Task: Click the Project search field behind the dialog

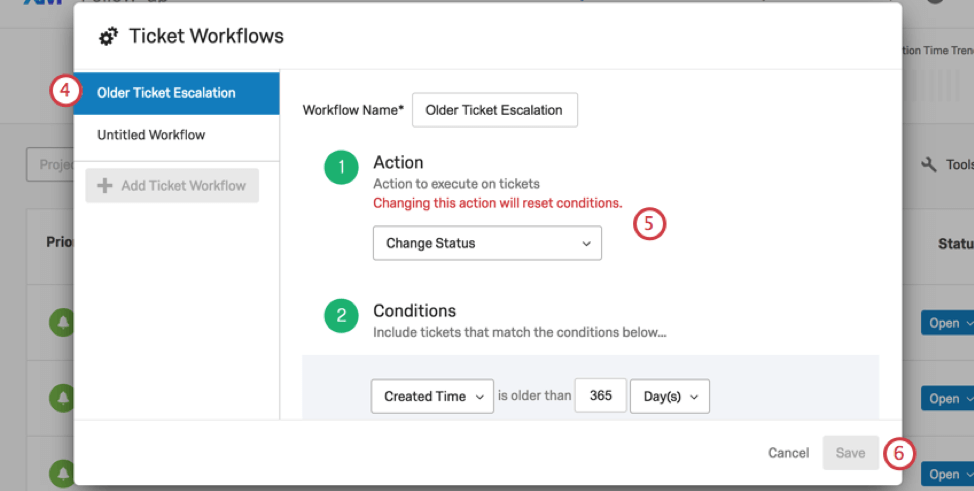Action: [50, 165]
